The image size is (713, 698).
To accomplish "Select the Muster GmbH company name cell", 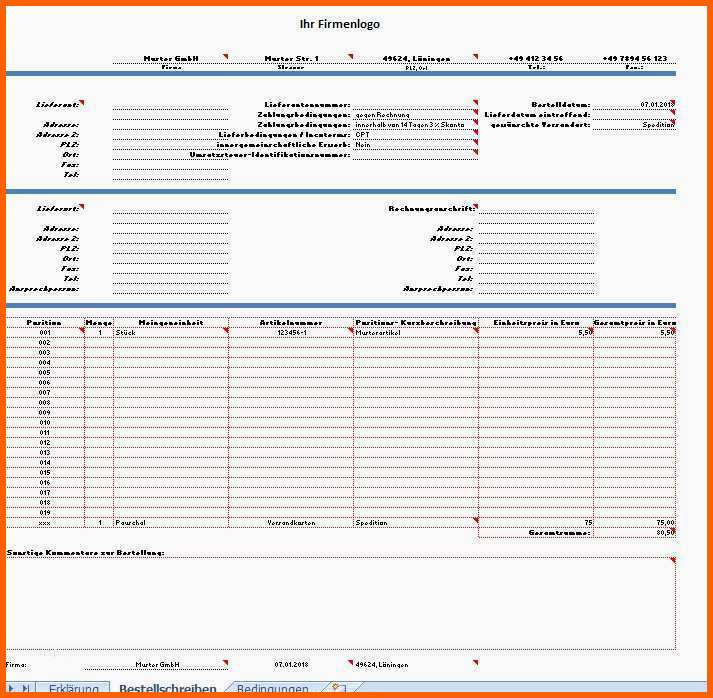I will pyautogui.click(x=171, y=59).
